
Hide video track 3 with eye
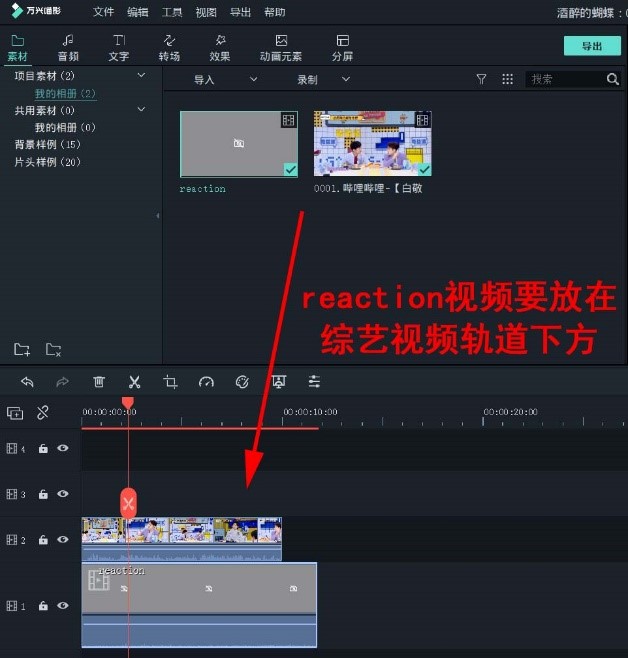[63, 494]
